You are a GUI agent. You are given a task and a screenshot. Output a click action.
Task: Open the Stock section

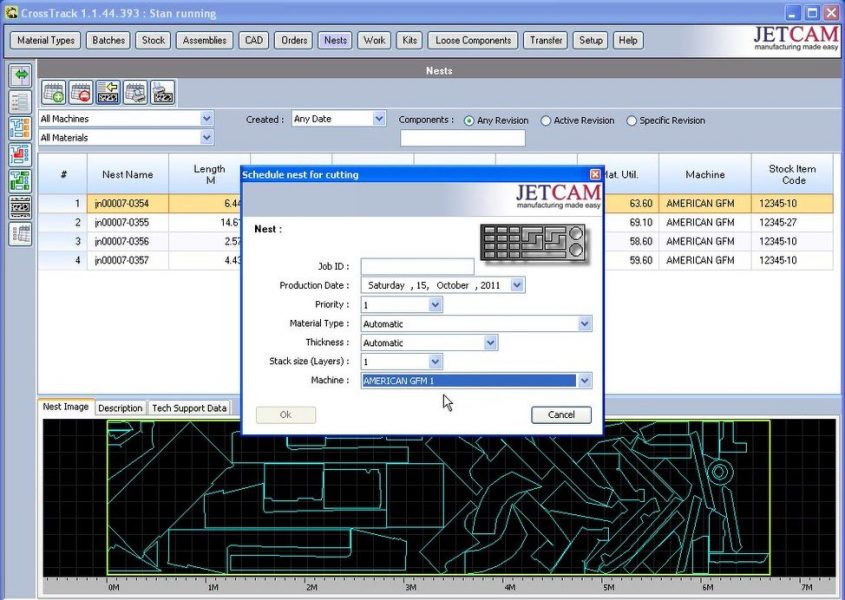(x=153, y=40)
